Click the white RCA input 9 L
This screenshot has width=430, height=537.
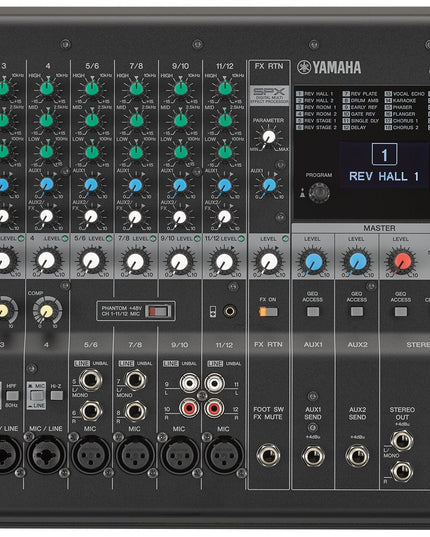pyautogui.click(x=190, y=383)
